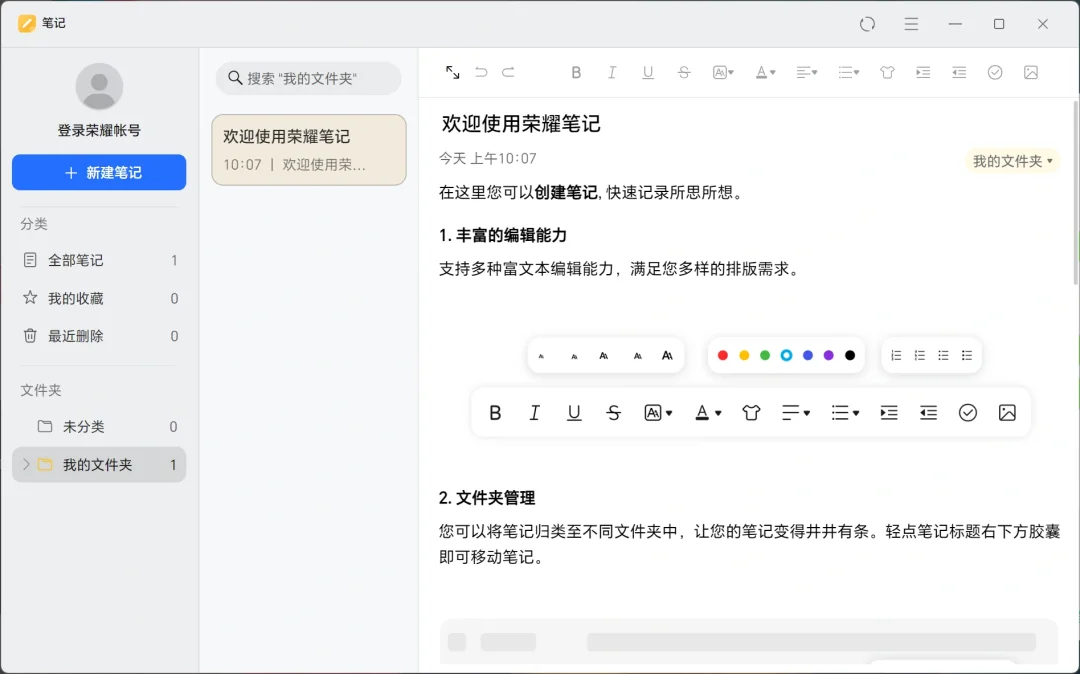
Task: Click the magnifier icon in search box
Action: 235,78
